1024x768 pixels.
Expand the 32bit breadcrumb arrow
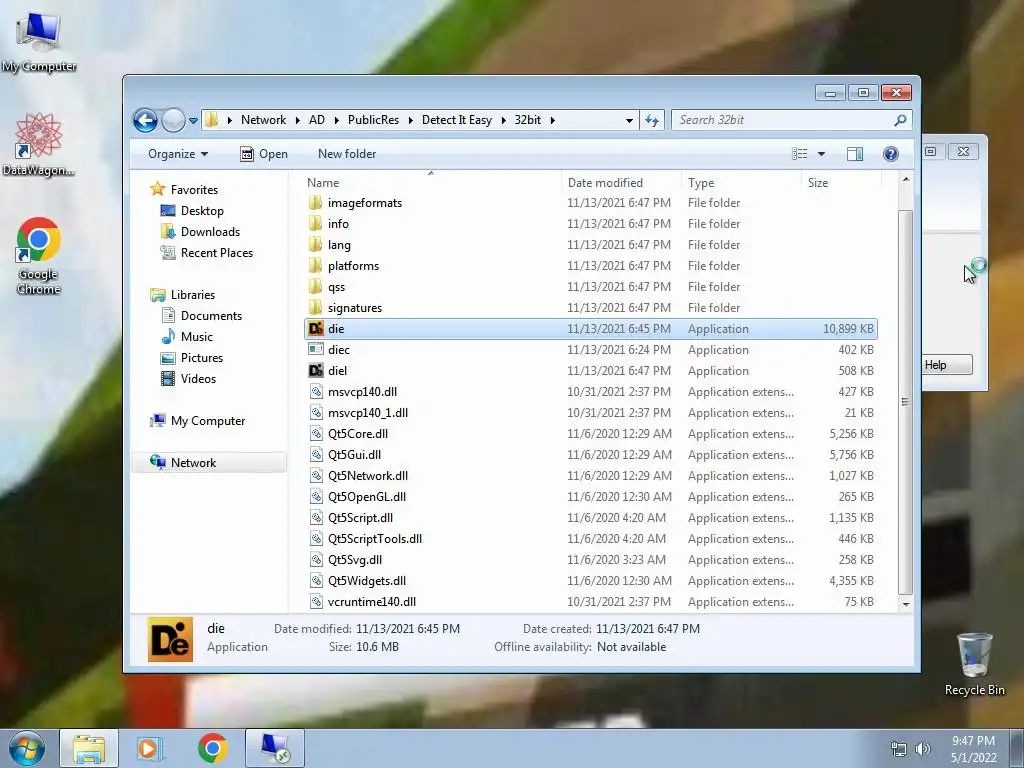click(x=552, y=120)
